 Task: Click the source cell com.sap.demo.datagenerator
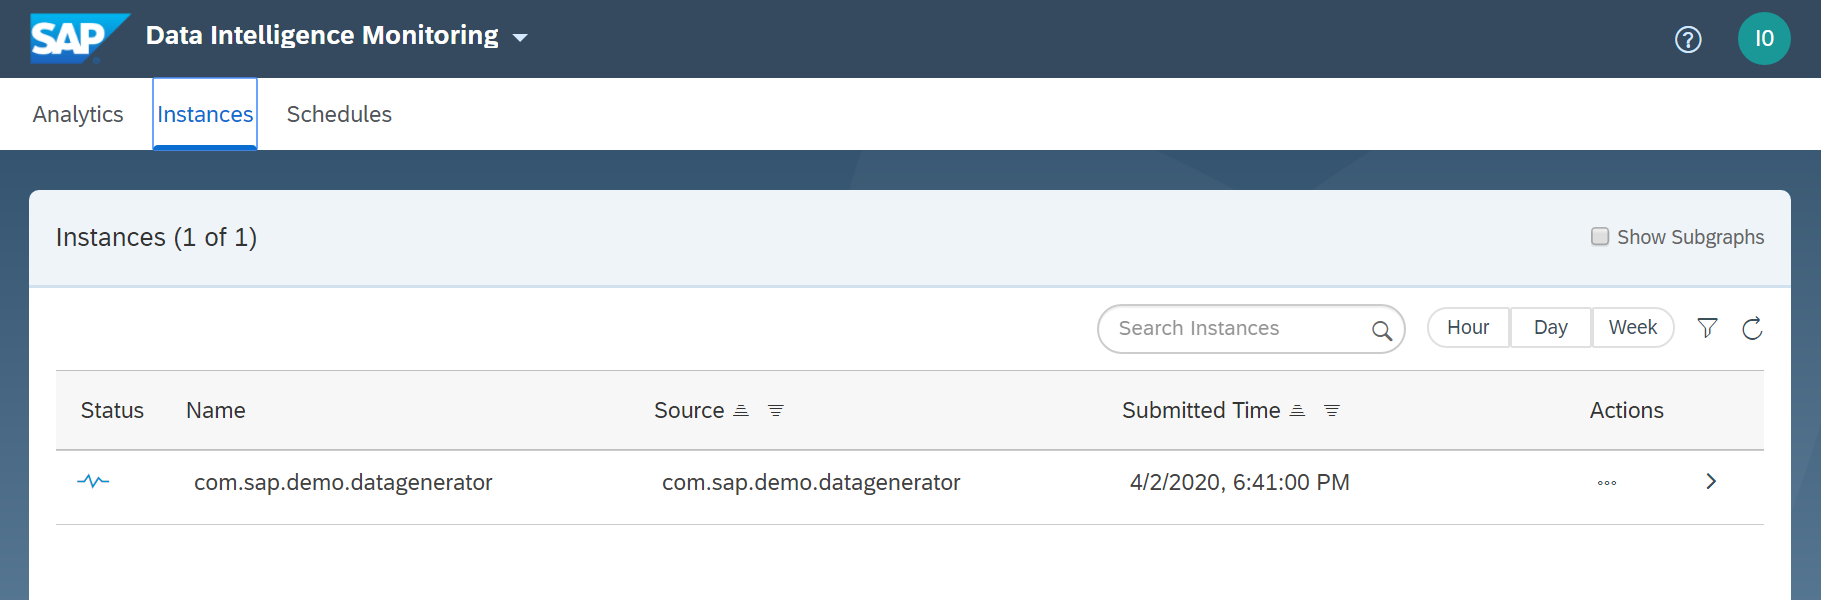coord(811,482)
